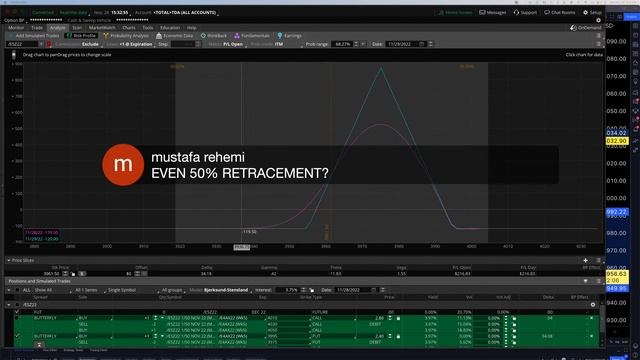Click Add Simulated Trades
640x360 pixels.
(34, 36)
